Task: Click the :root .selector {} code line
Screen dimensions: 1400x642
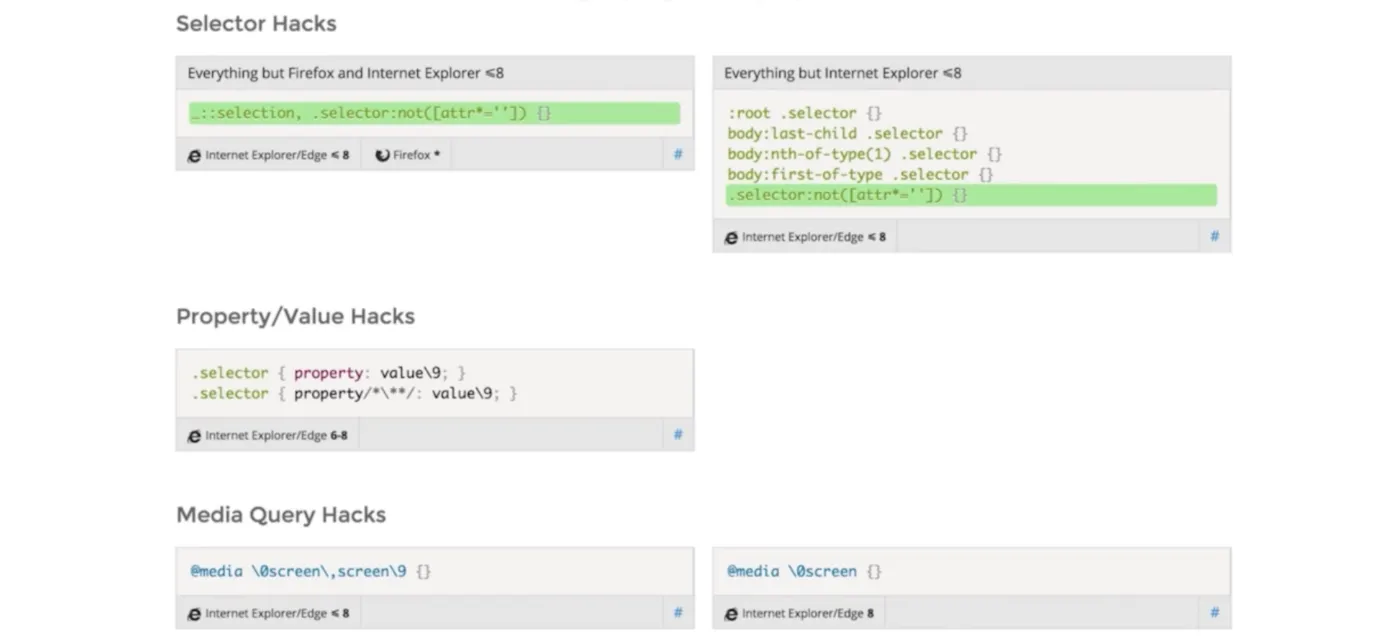Action: pyautogui.click(x=805, y=113)
